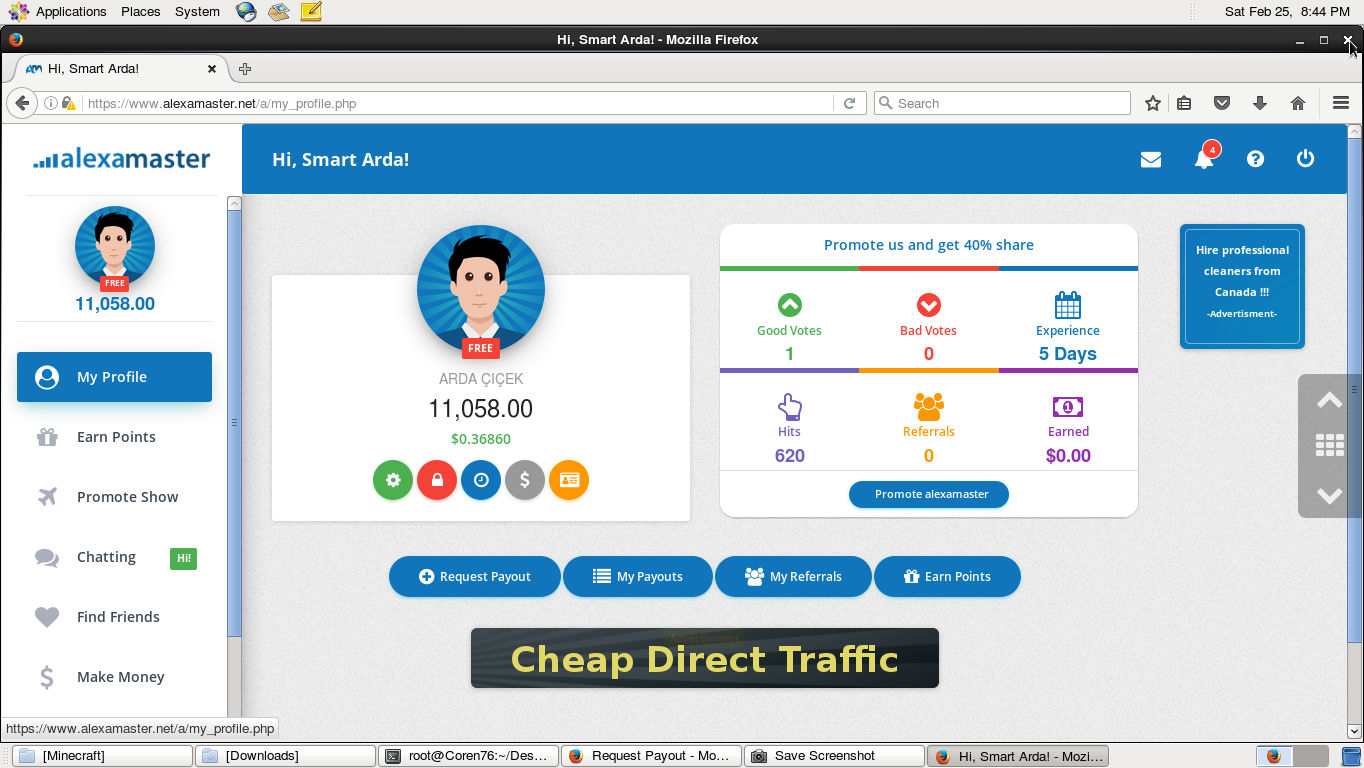Click the Pocket icon in Firefox toolbar
The image size is (1364, 768).
pos(1222,103)
